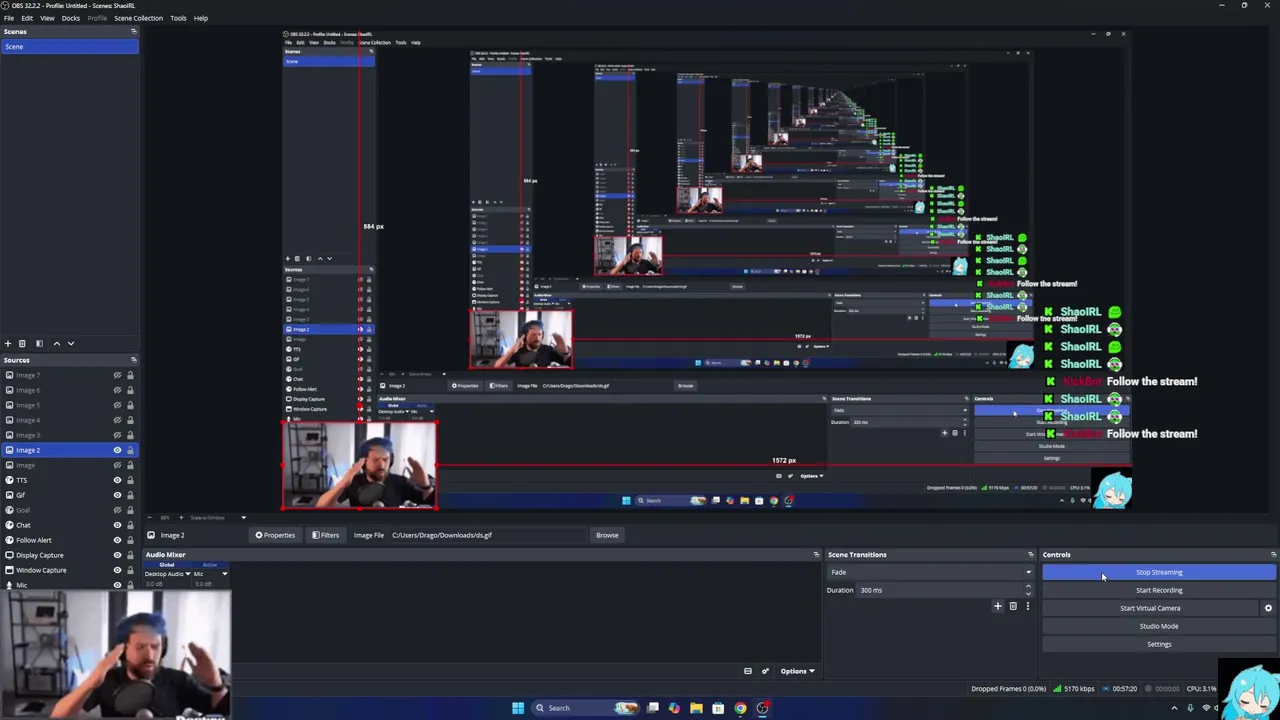Image resolution: width=1280 pixels, height=720 pixels.
Task: Show the Image 6 source
Action: [x=117, y=390]
